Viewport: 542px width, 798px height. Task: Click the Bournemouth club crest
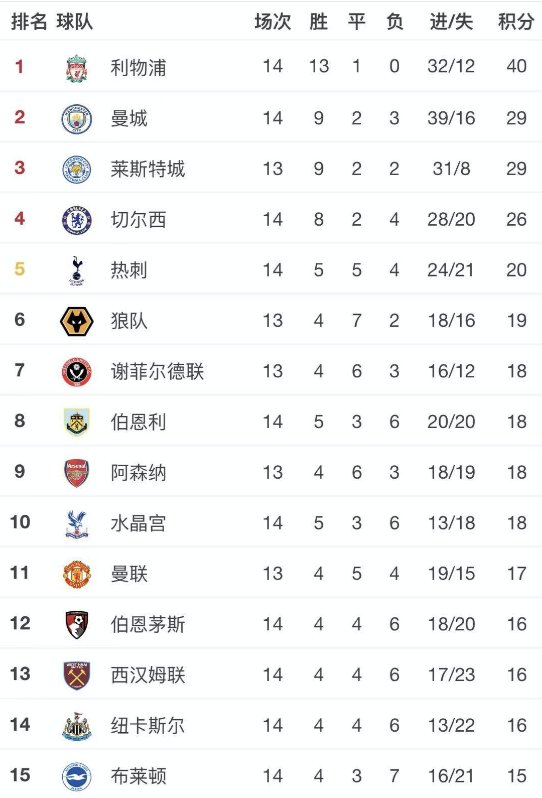point(77,625)
